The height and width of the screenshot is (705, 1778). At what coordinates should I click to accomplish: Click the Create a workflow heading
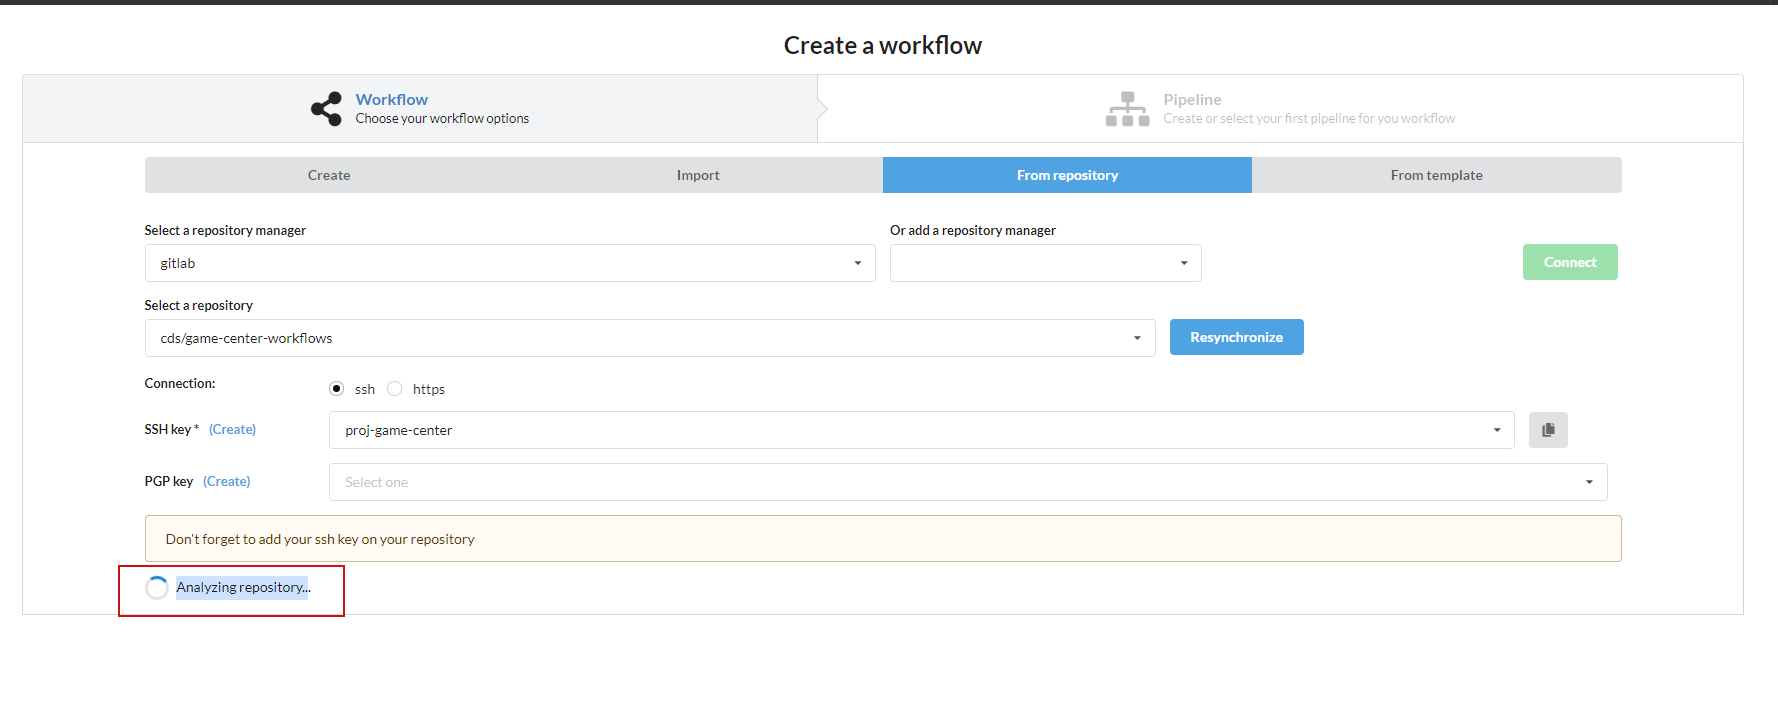883,45
